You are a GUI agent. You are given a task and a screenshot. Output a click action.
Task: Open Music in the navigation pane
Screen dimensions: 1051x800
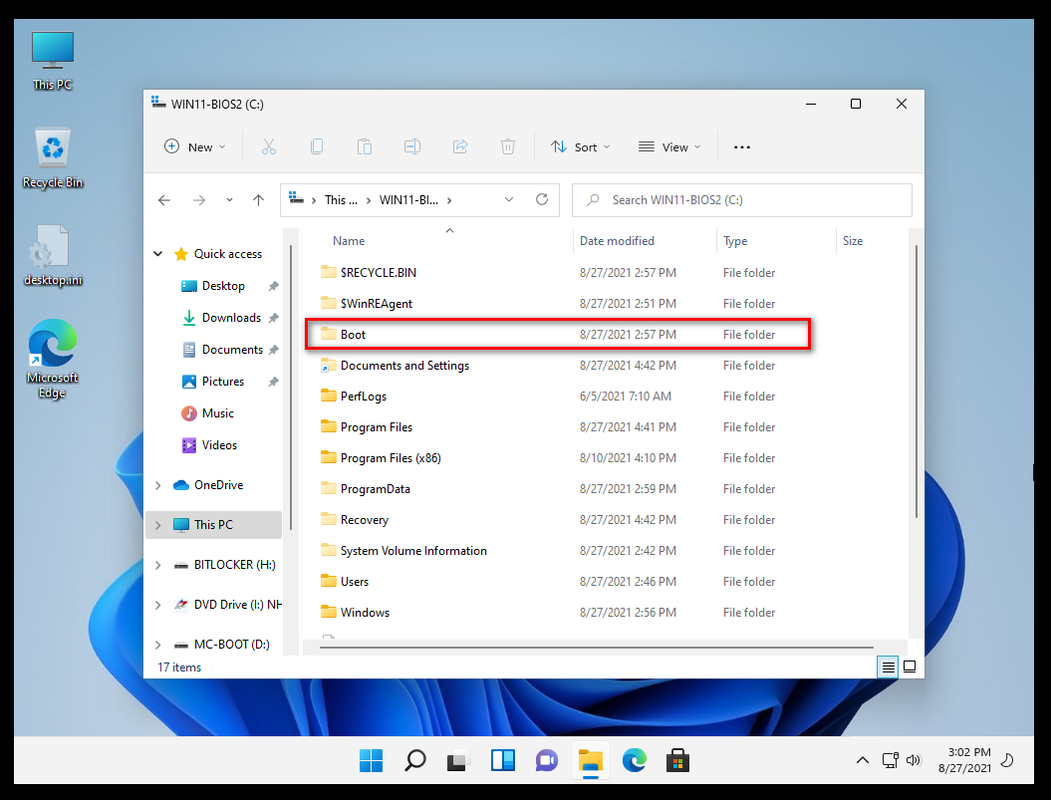tap(218, 413)
